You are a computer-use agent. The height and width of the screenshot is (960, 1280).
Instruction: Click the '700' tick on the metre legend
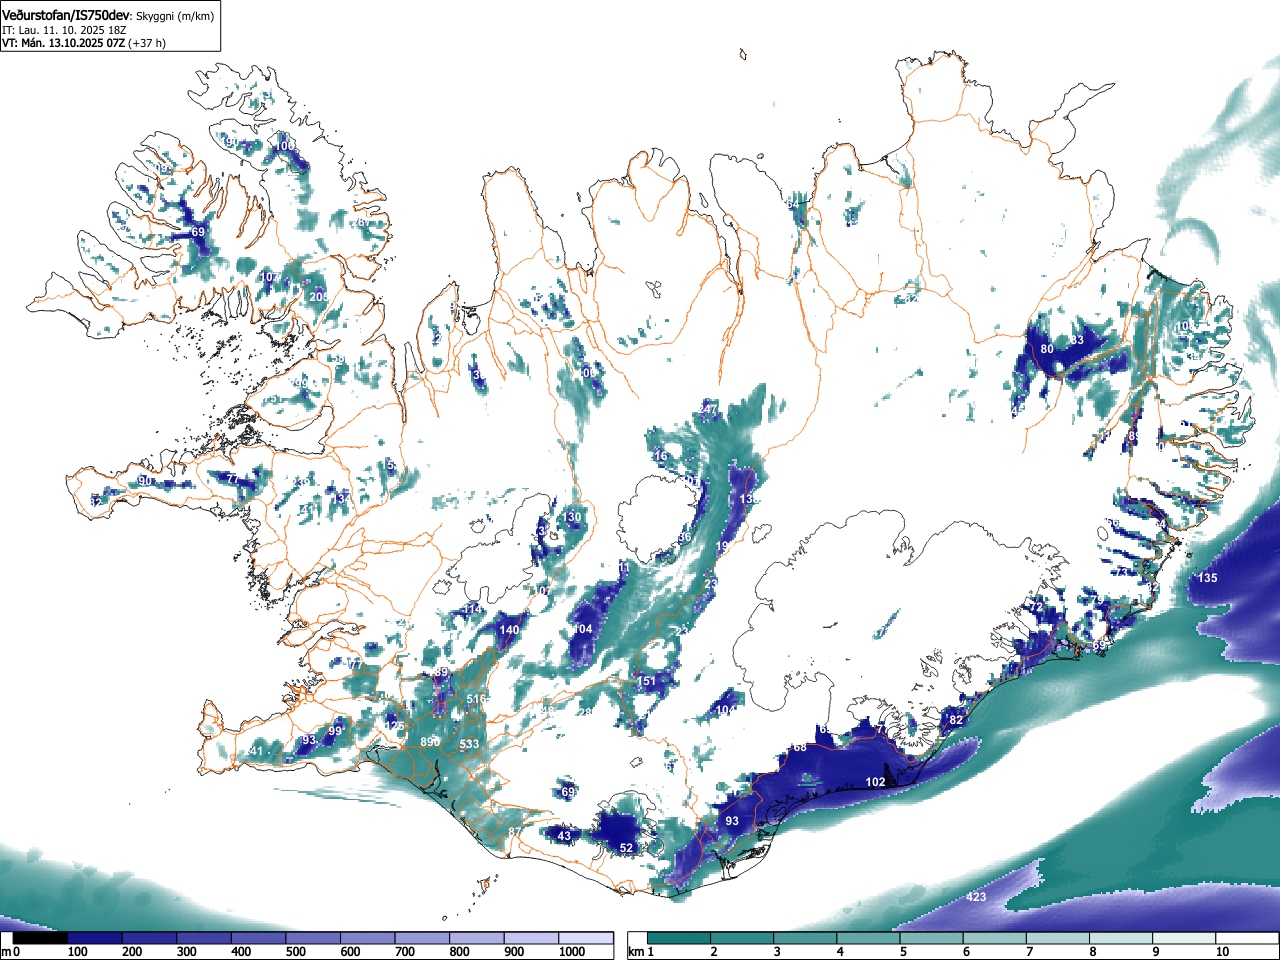405,952
